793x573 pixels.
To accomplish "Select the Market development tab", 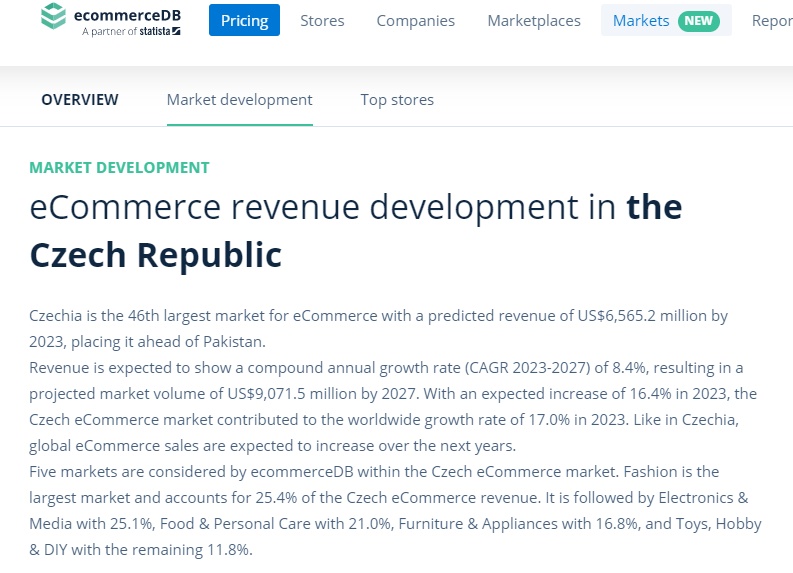I will tap(239, 99).
